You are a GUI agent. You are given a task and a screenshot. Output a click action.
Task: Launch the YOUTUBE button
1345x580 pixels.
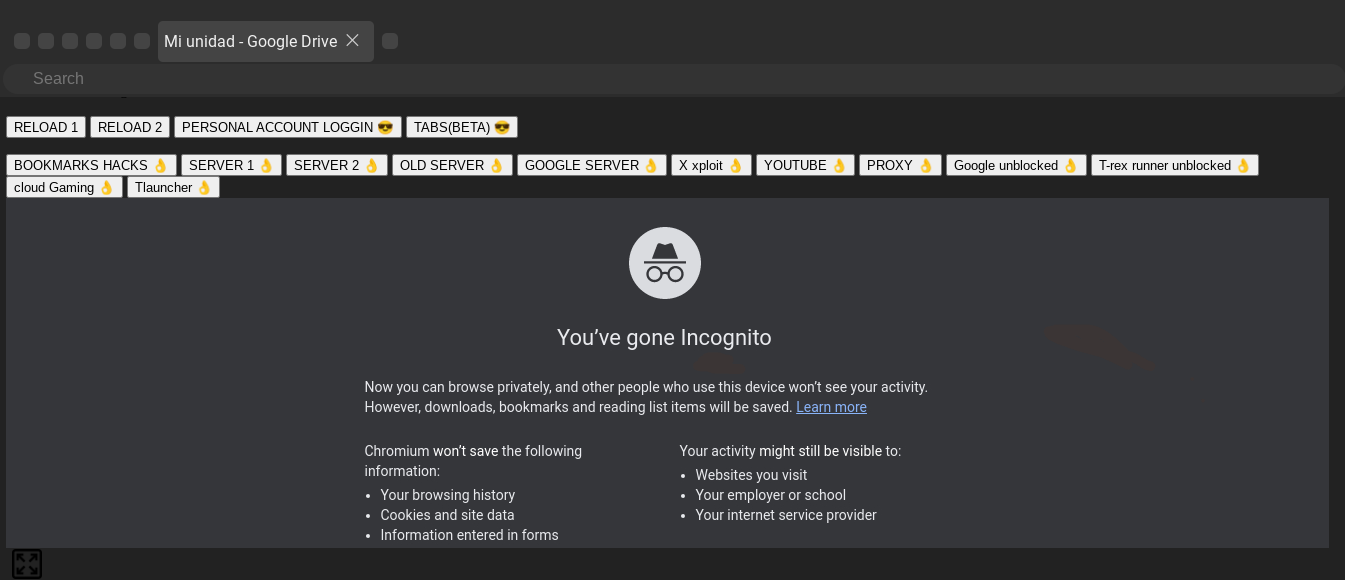(x=805, y=165)
